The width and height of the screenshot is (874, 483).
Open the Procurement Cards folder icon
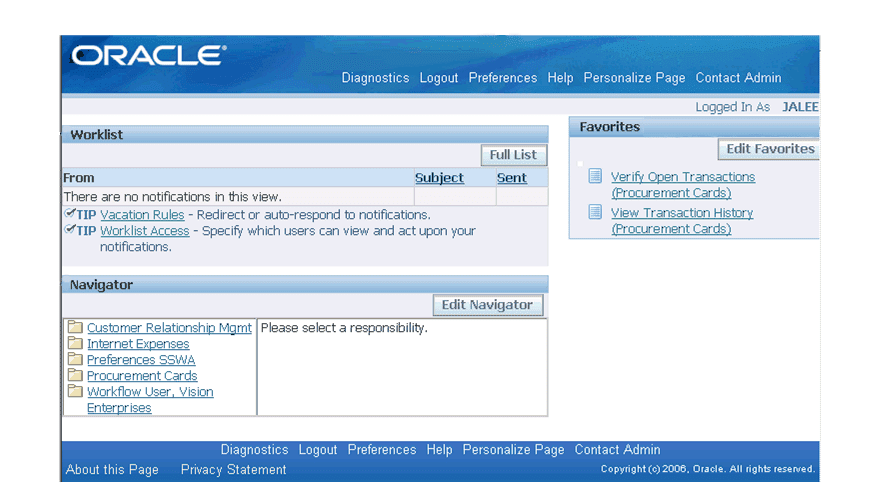(75, 375)
